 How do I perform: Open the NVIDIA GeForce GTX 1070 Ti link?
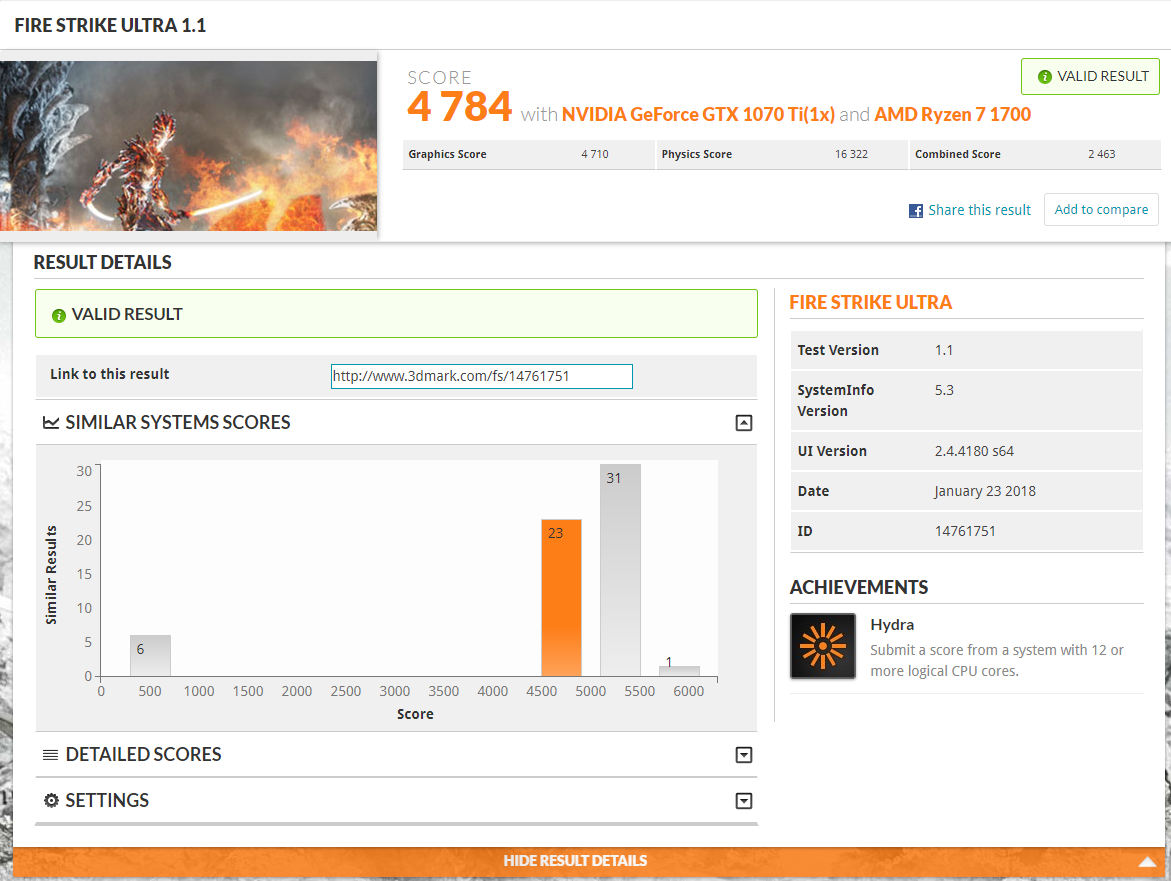pos(698,114)
